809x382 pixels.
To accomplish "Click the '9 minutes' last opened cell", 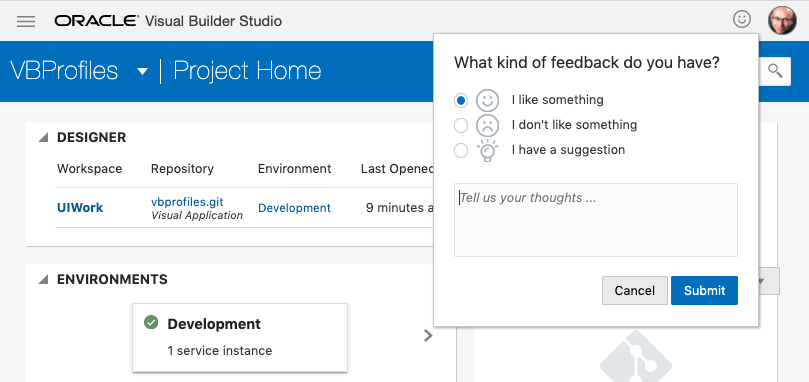I will coord(400,208).
